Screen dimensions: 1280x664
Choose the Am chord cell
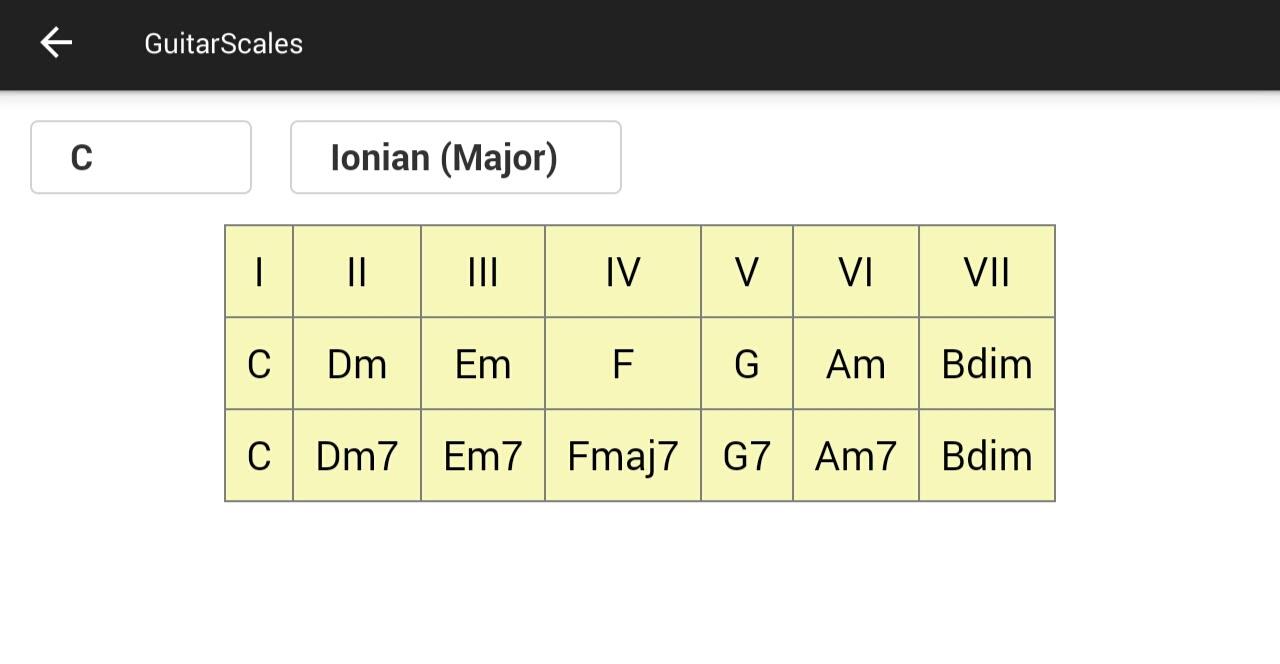tap(856, 364)
